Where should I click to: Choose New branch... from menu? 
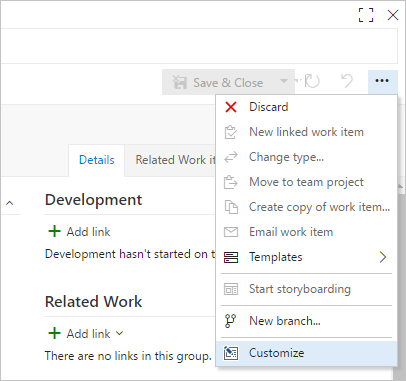click(306, 321)
